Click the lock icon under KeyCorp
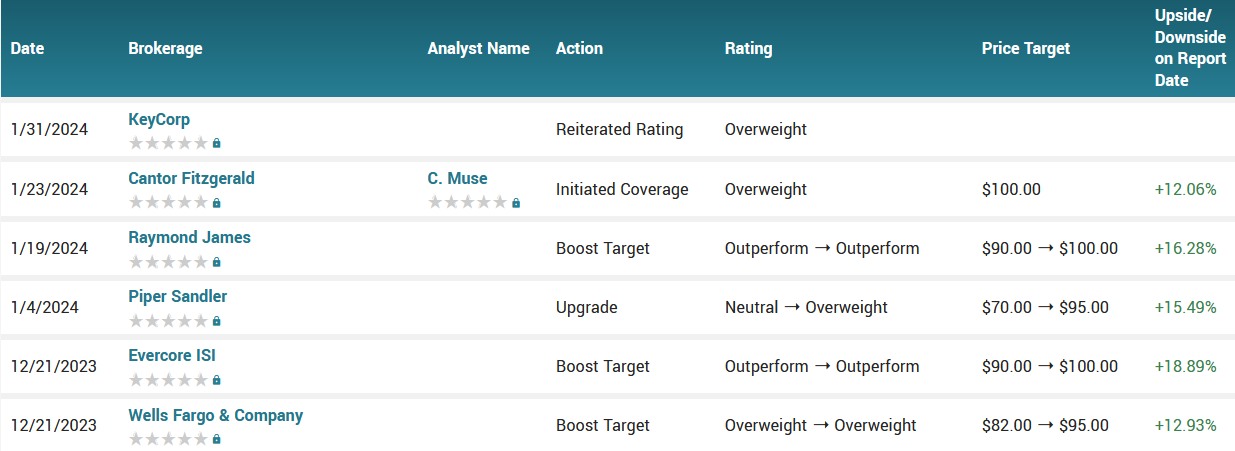 pos(216,144)
